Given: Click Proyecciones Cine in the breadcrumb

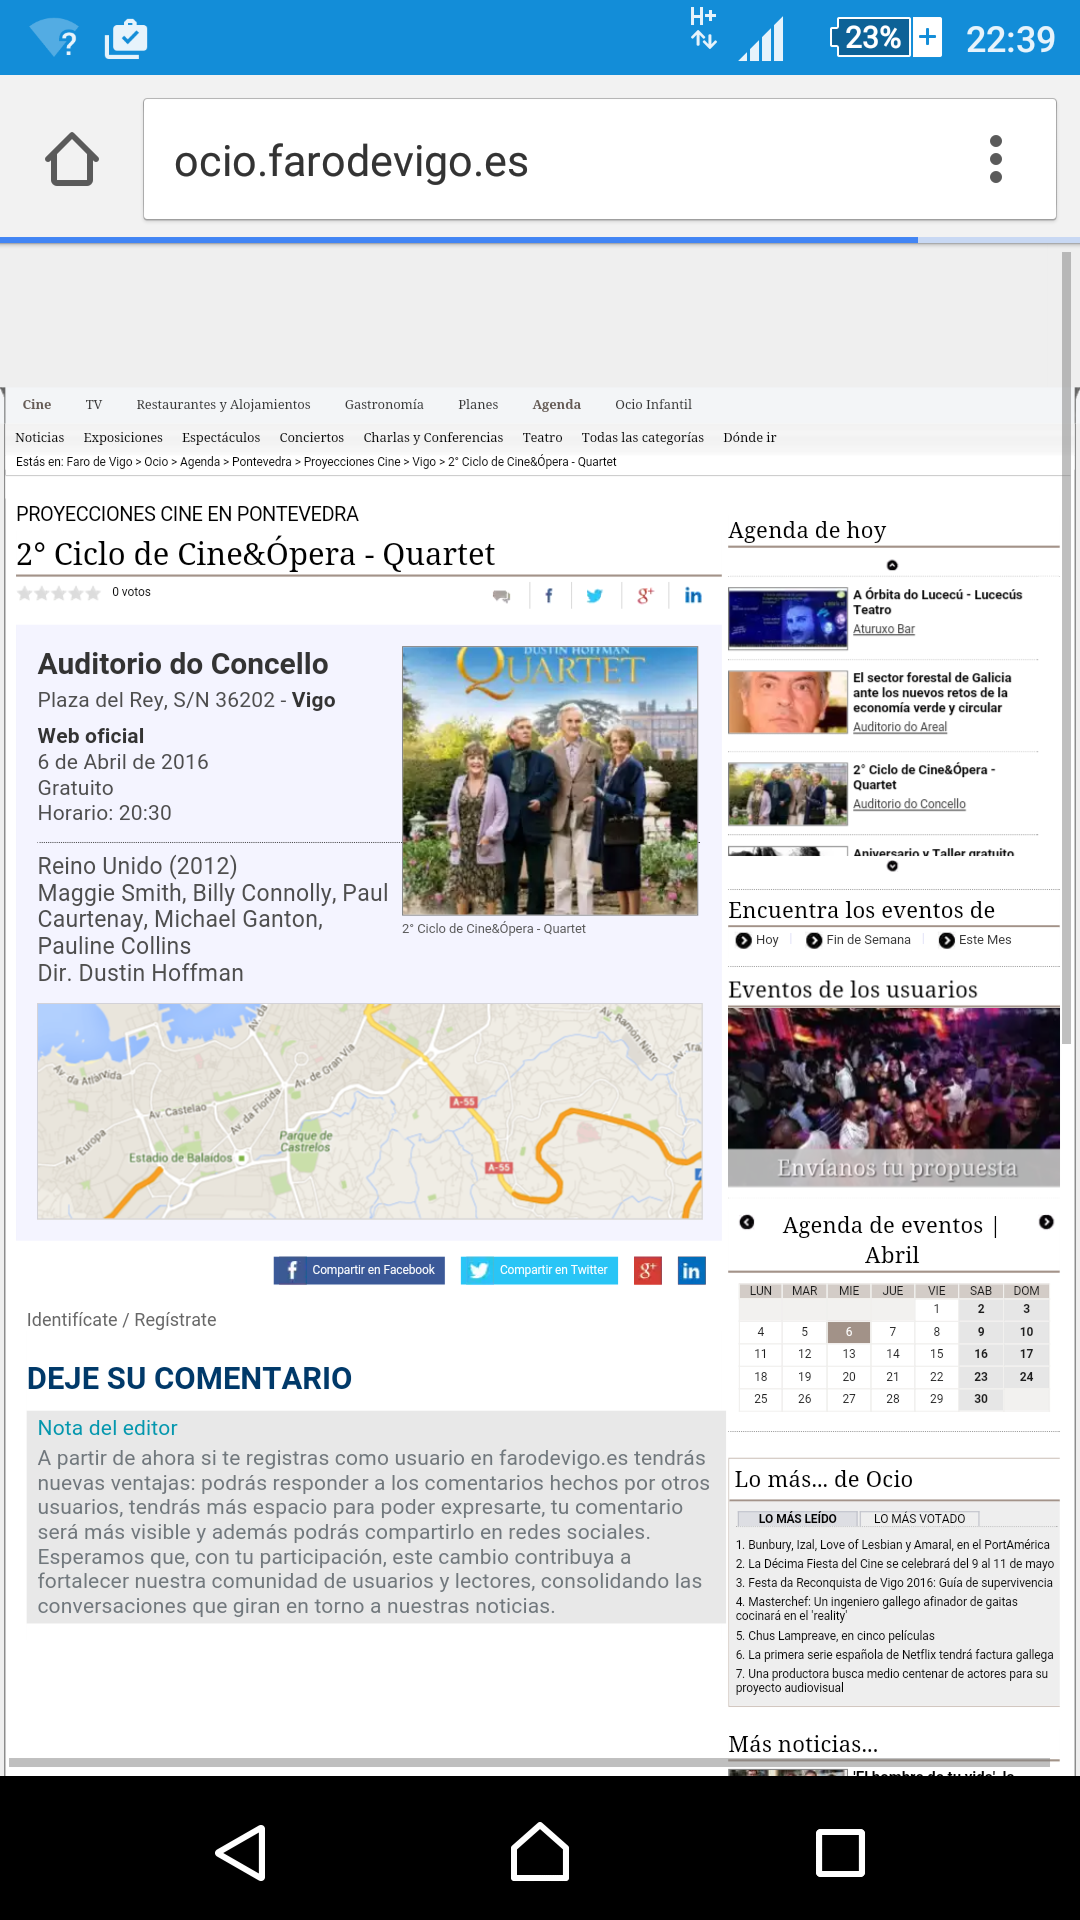Looking at the screenshot, I should click(352, 462).
